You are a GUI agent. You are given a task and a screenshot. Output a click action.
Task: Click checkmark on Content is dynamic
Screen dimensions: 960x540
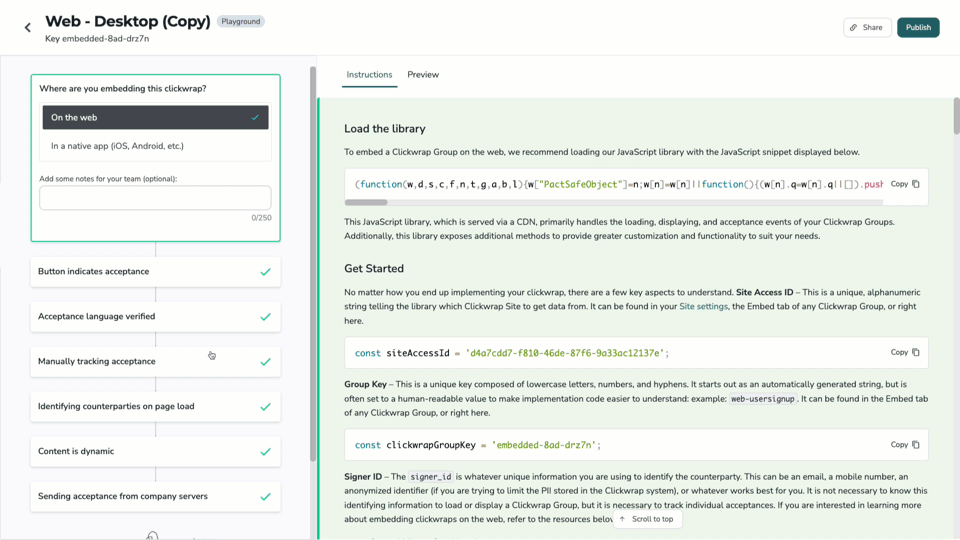265,452
